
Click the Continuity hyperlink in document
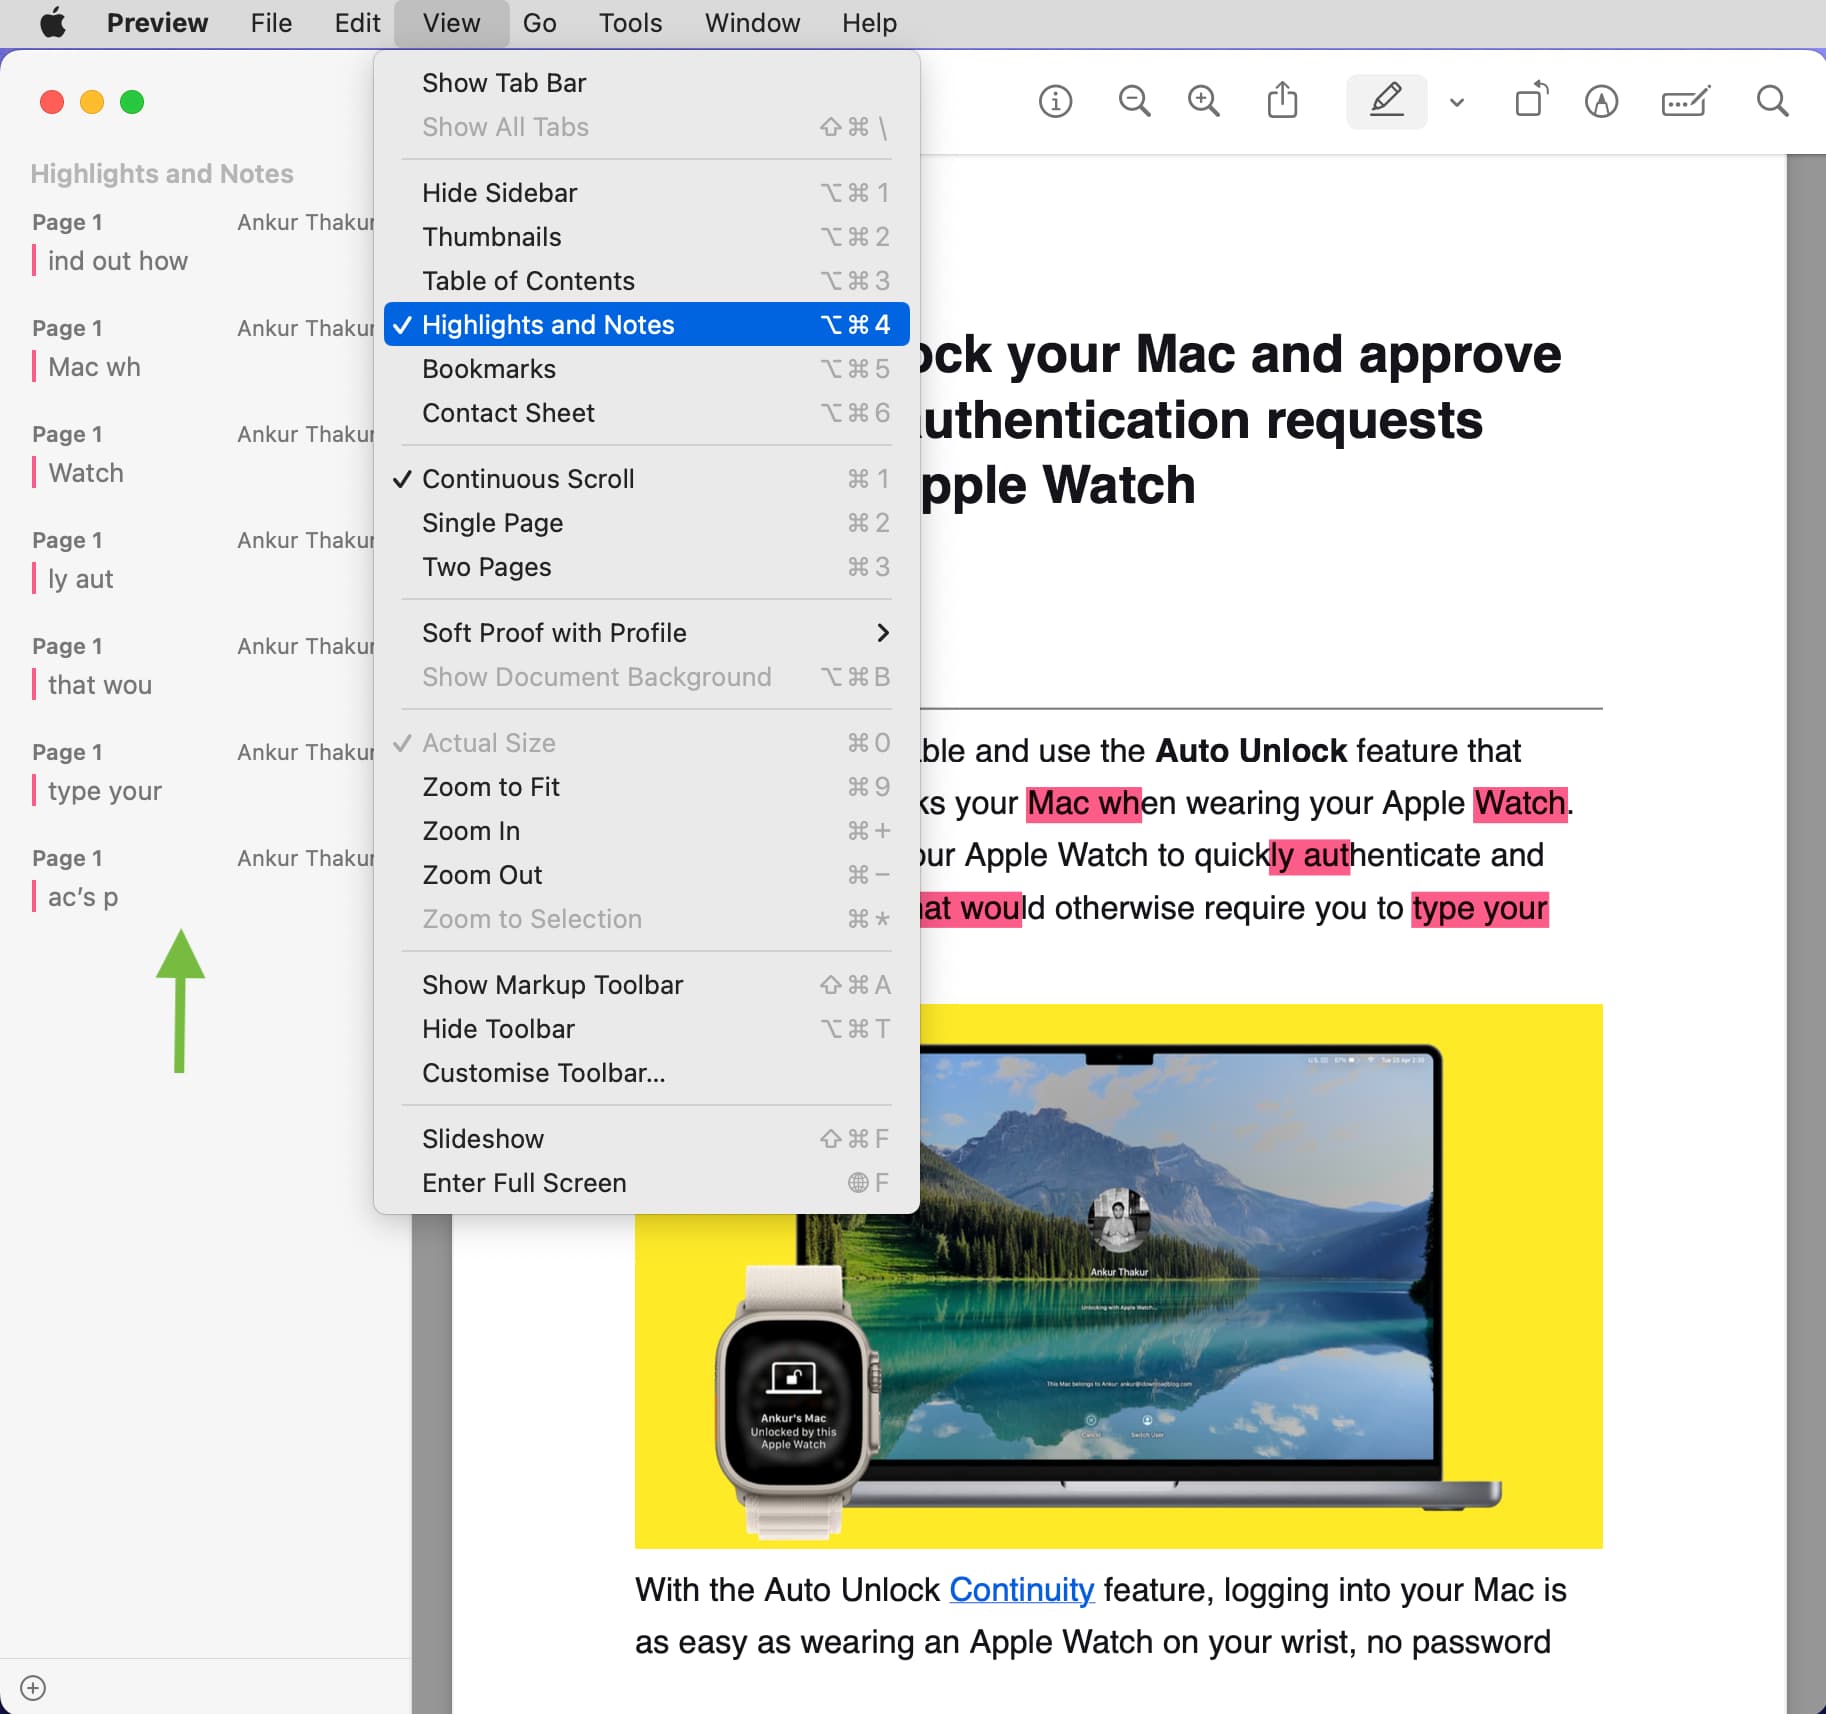[x=1021, y=1590]
